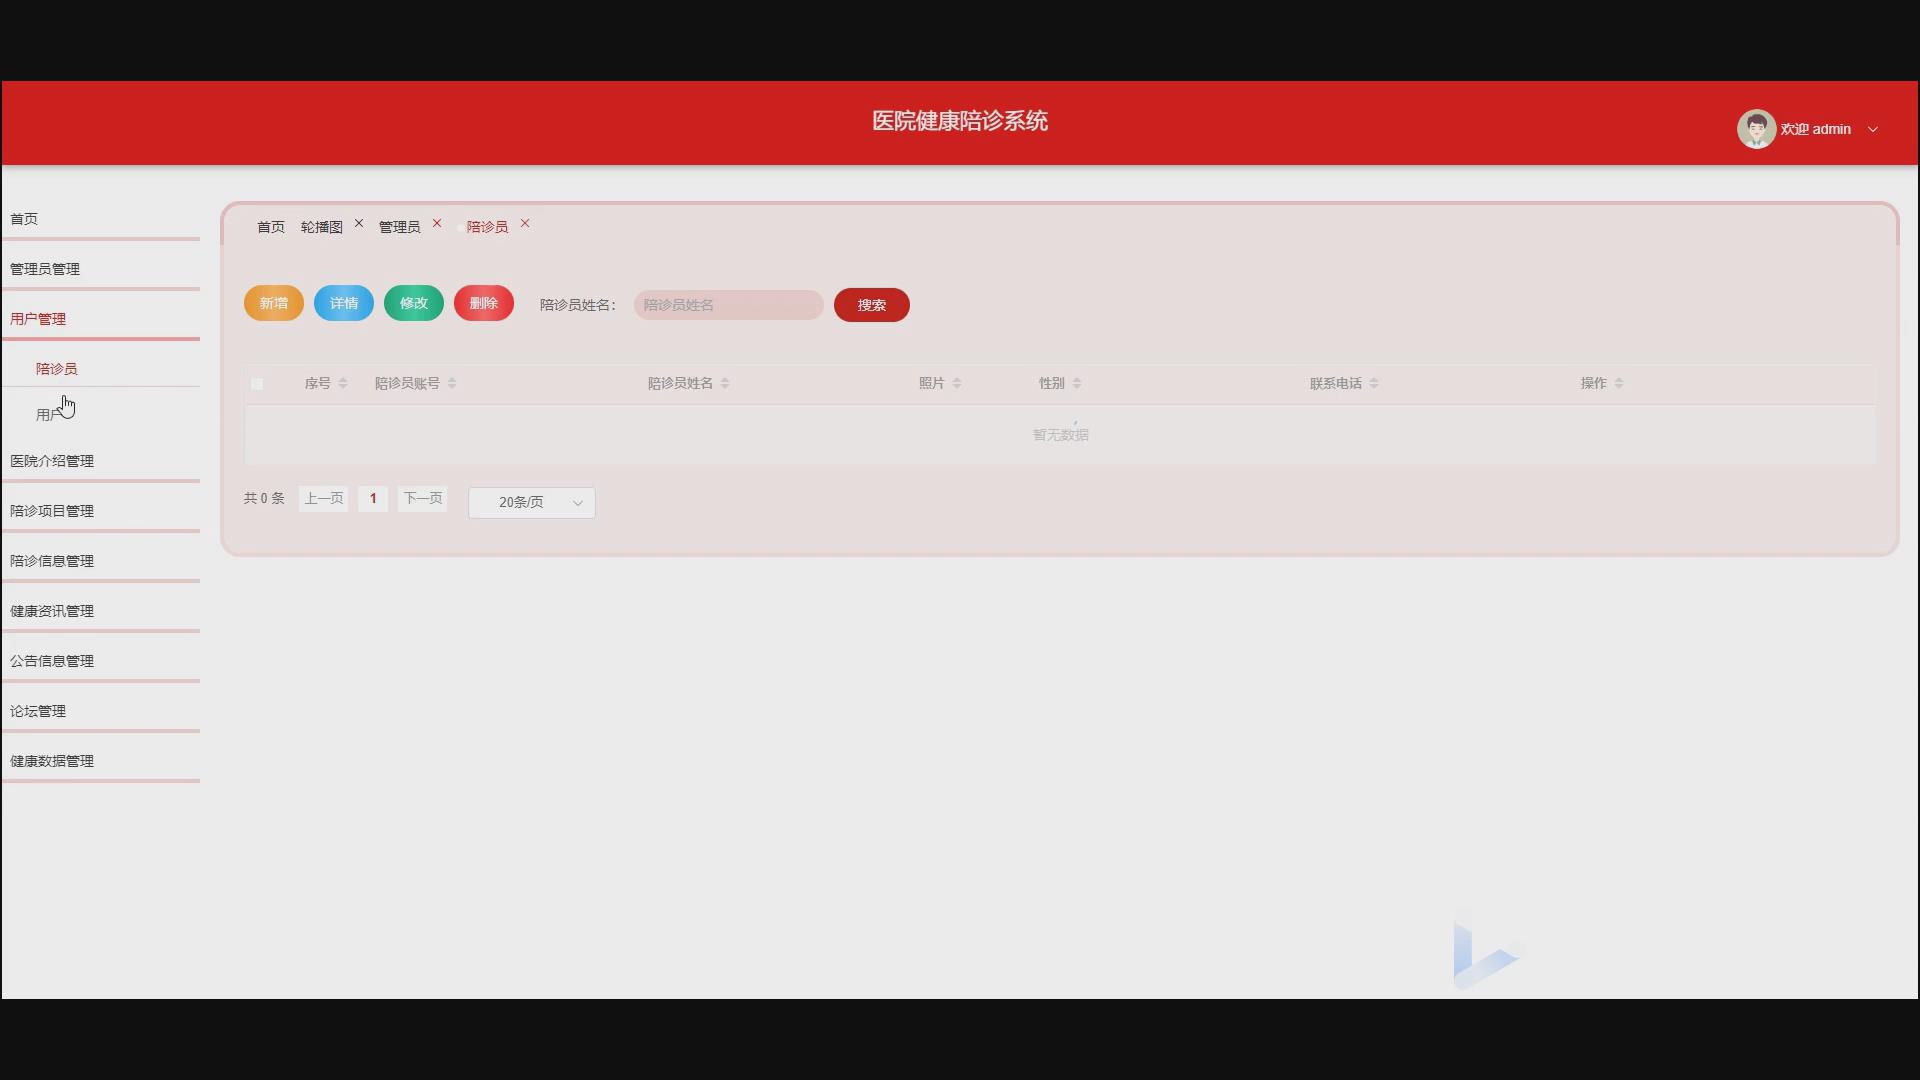This screenshot has height=1080, width=1920.
Task: Switch to the 首页 tab
Action: click(x=271, y=227)
